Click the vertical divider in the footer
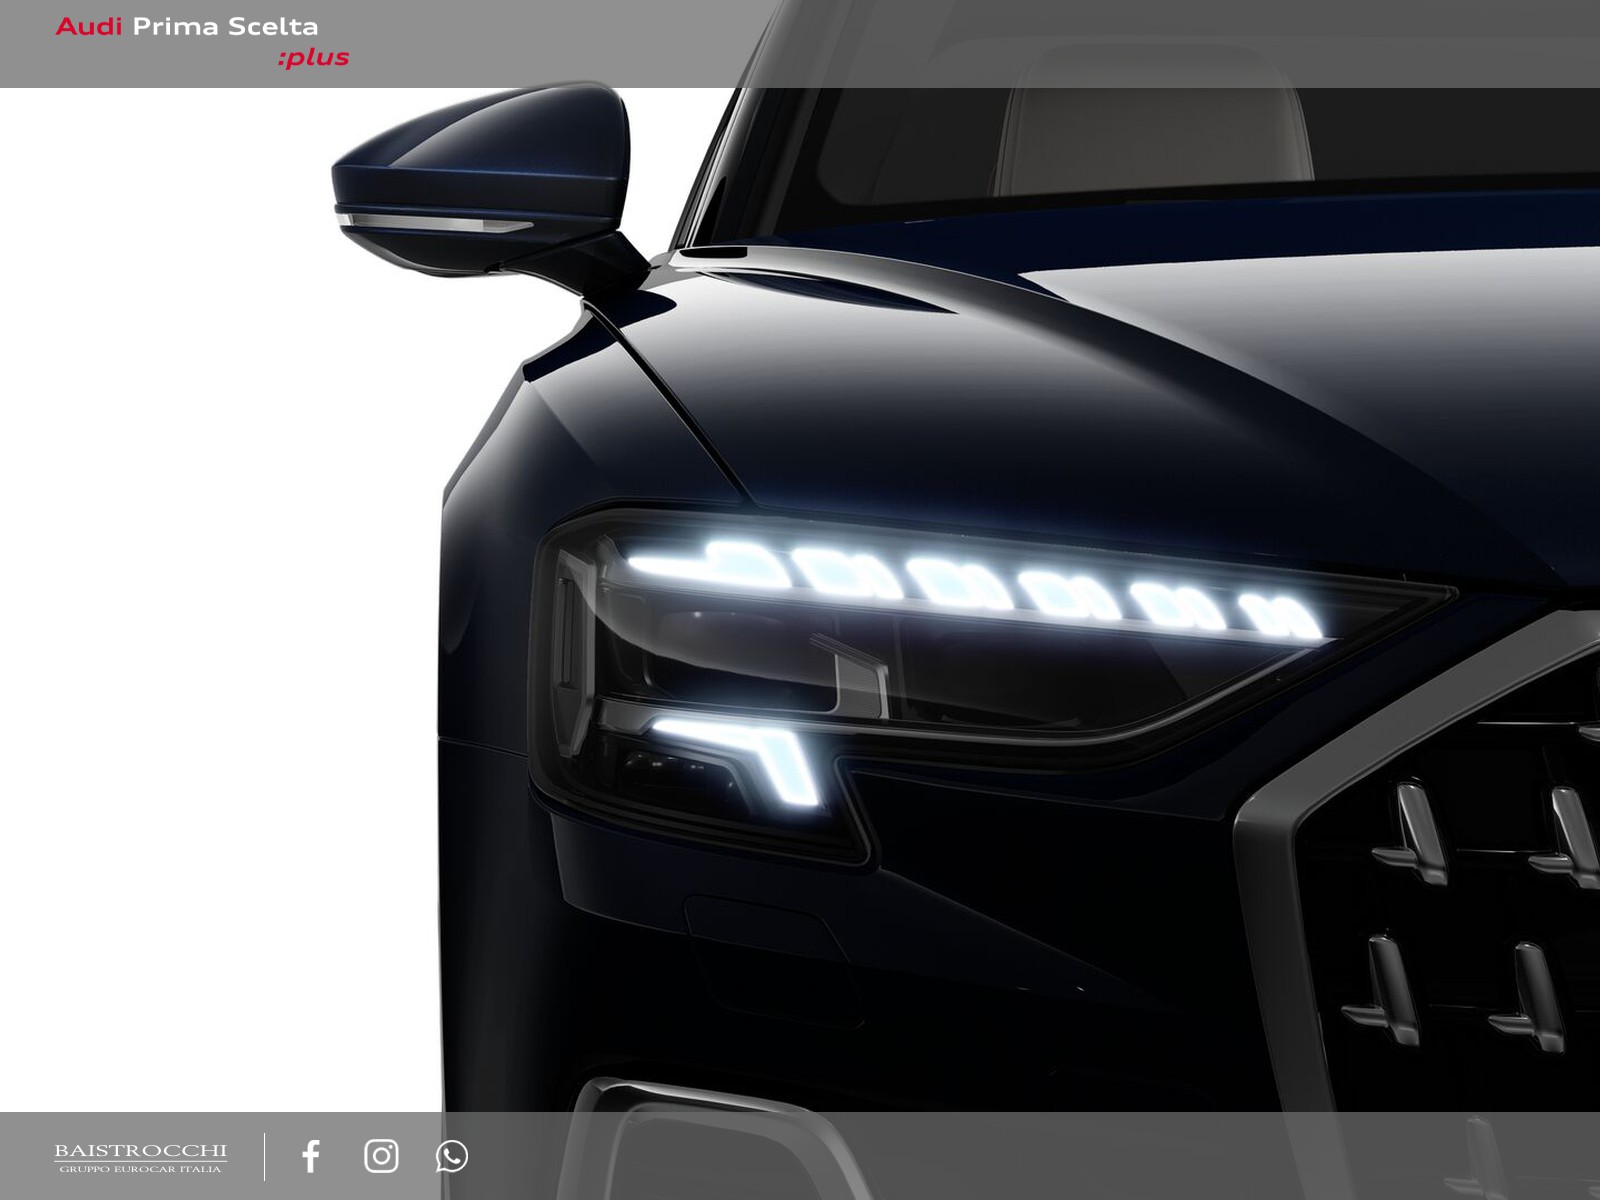Image resolution: width=1600 pixels, height=1200 pixels. coord(265,1156)
